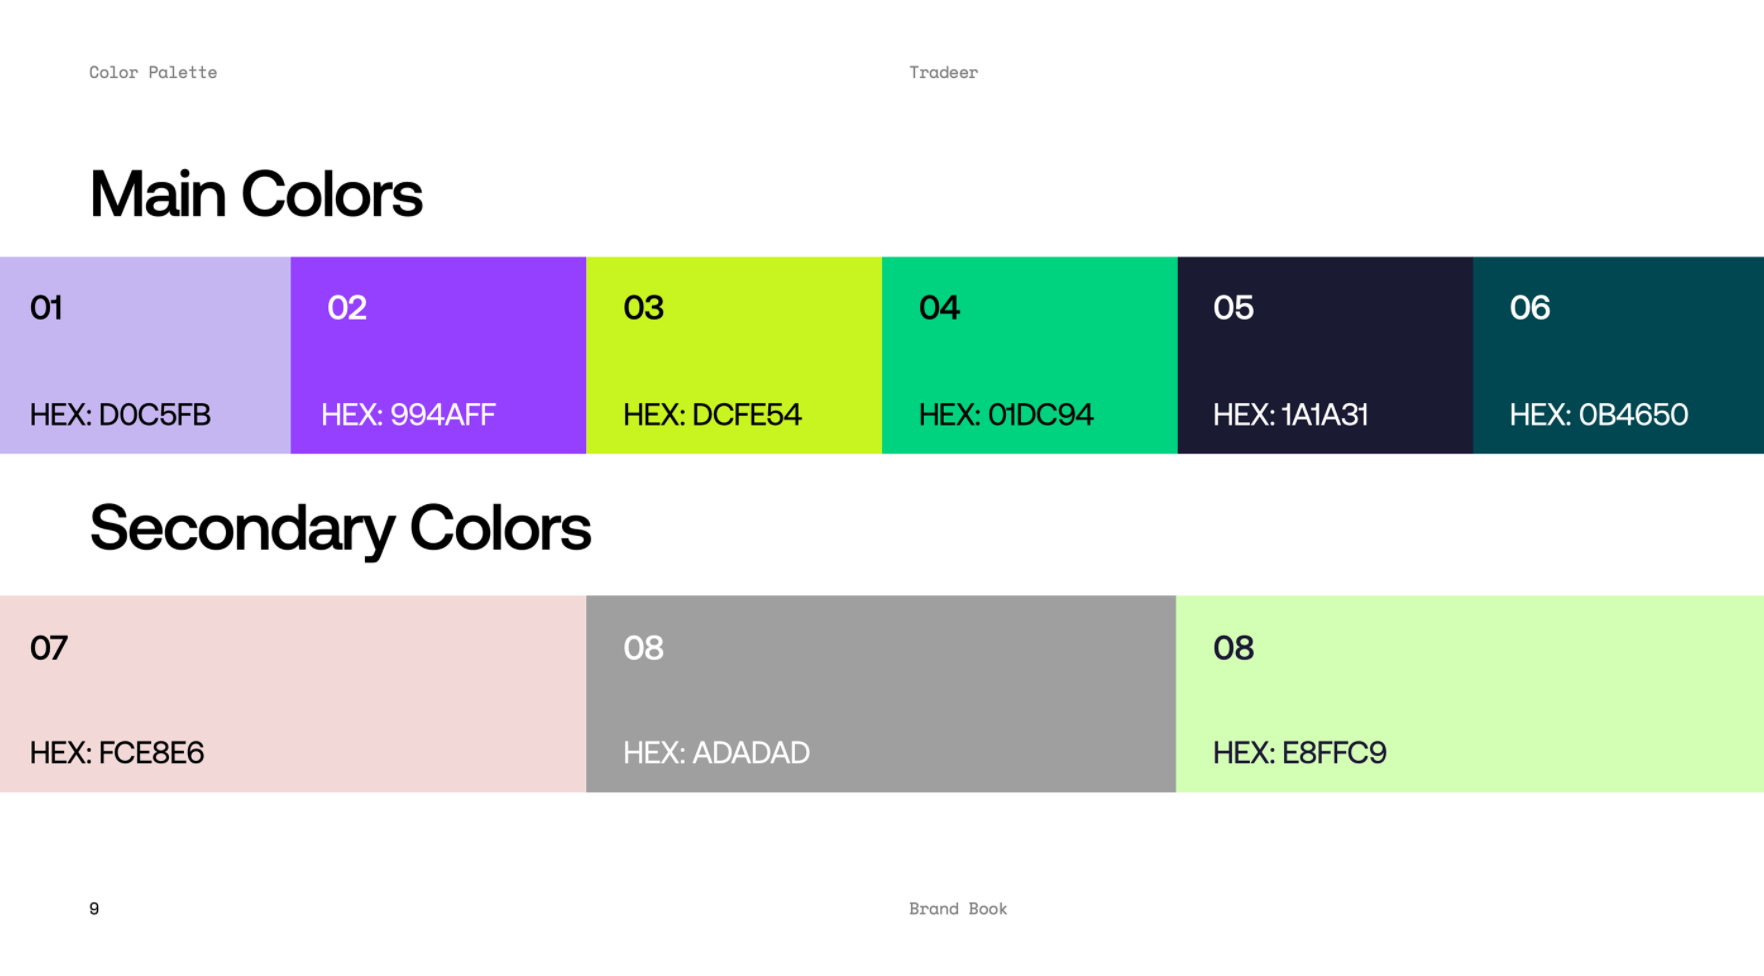Click the HEX: FCE8E6 text

[x=117, y=753]
